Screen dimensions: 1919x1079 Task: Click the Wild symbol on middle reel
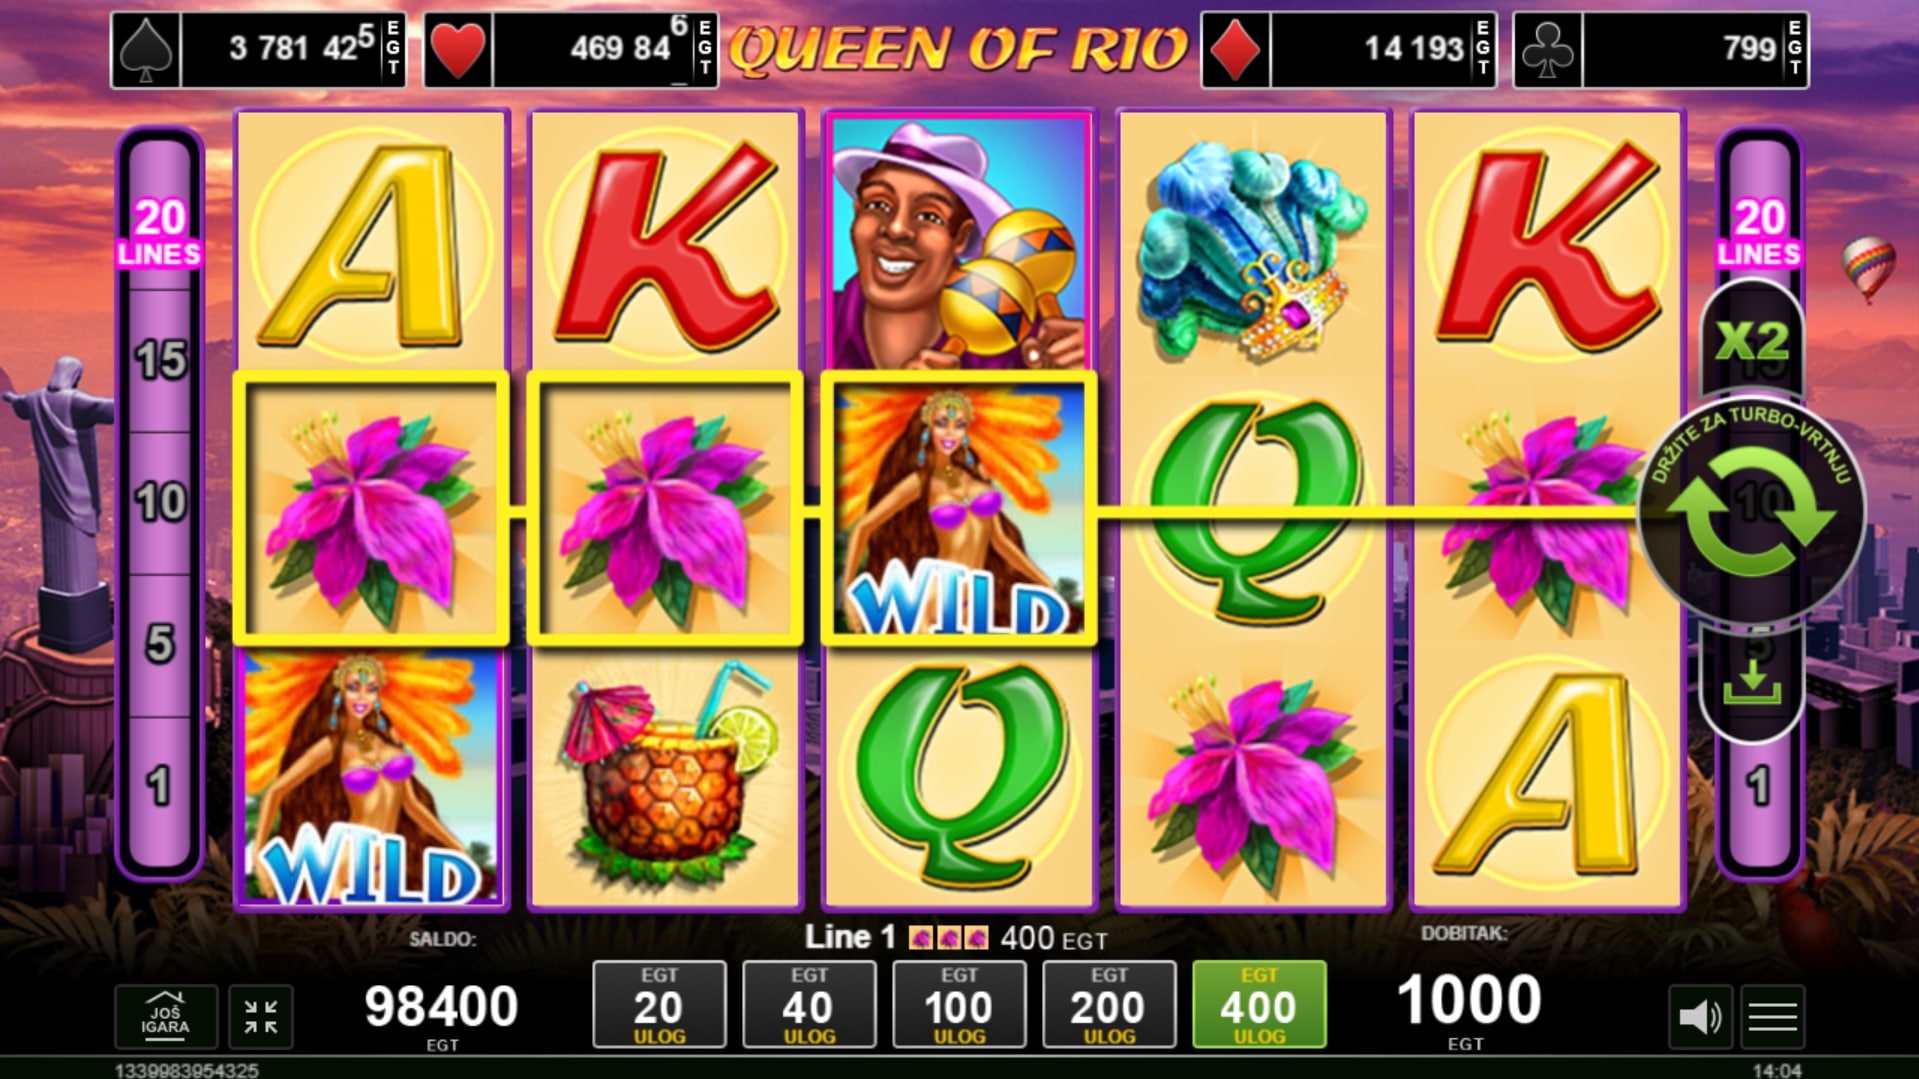tap(959, 509)
